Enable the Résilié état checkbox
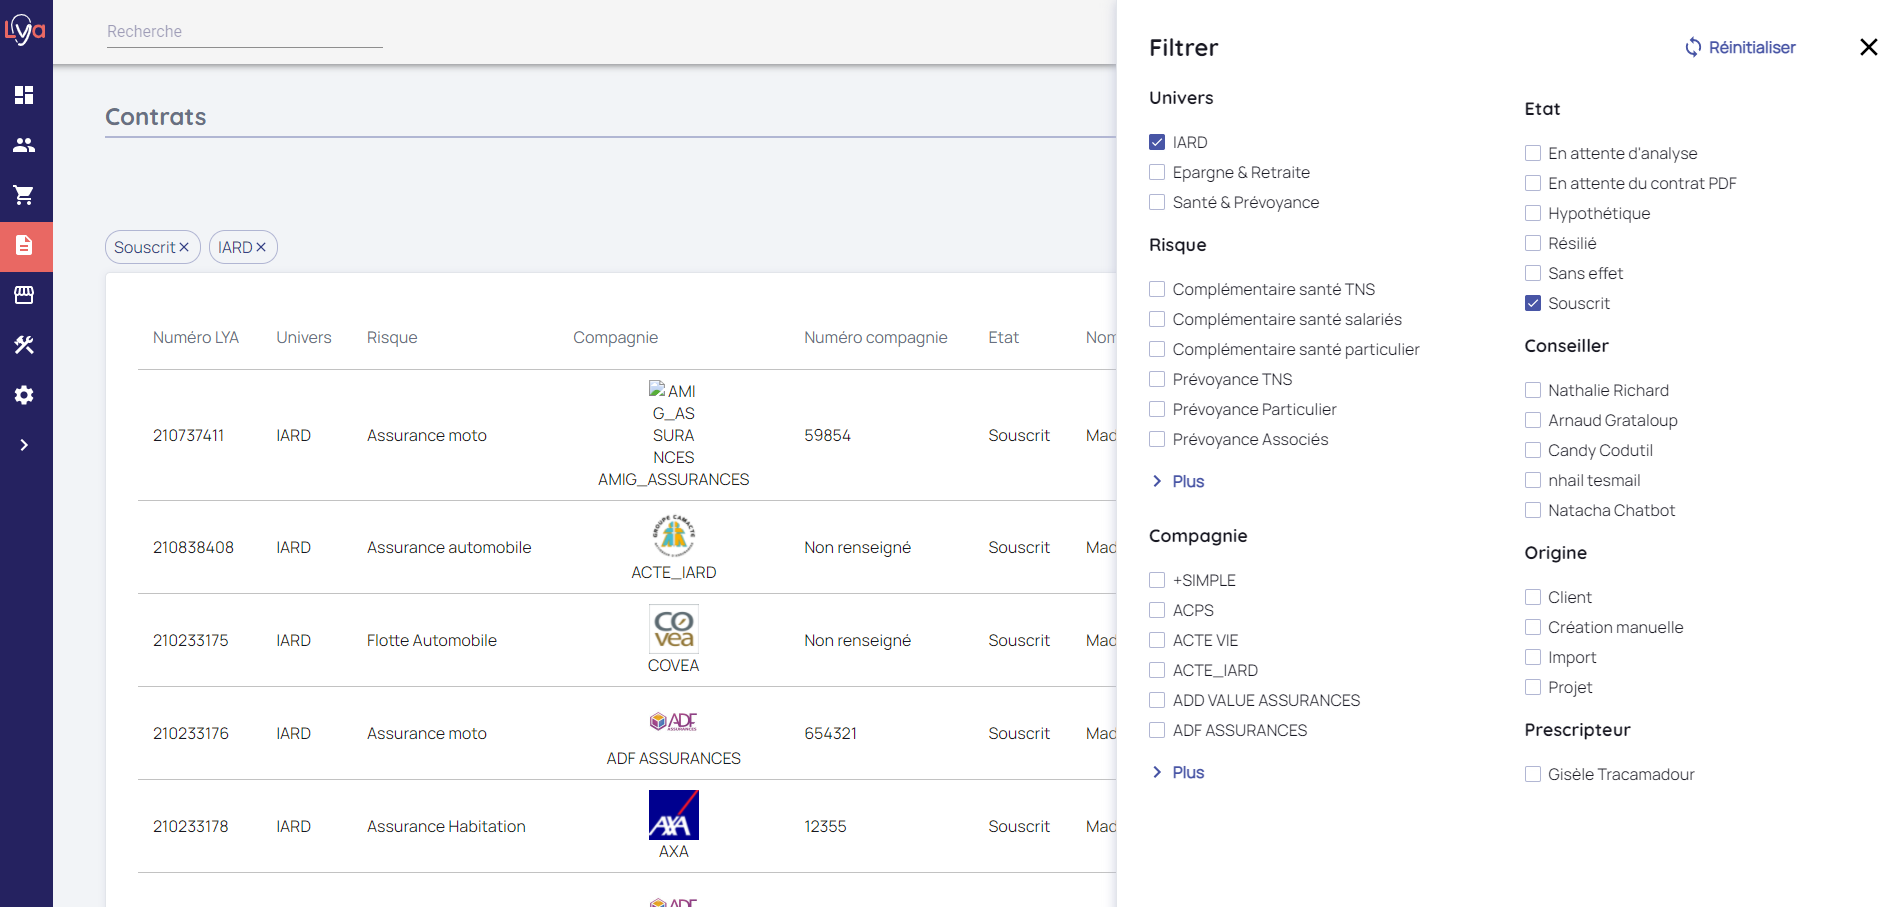1897x907 pixels. (x=1532, y=243)
